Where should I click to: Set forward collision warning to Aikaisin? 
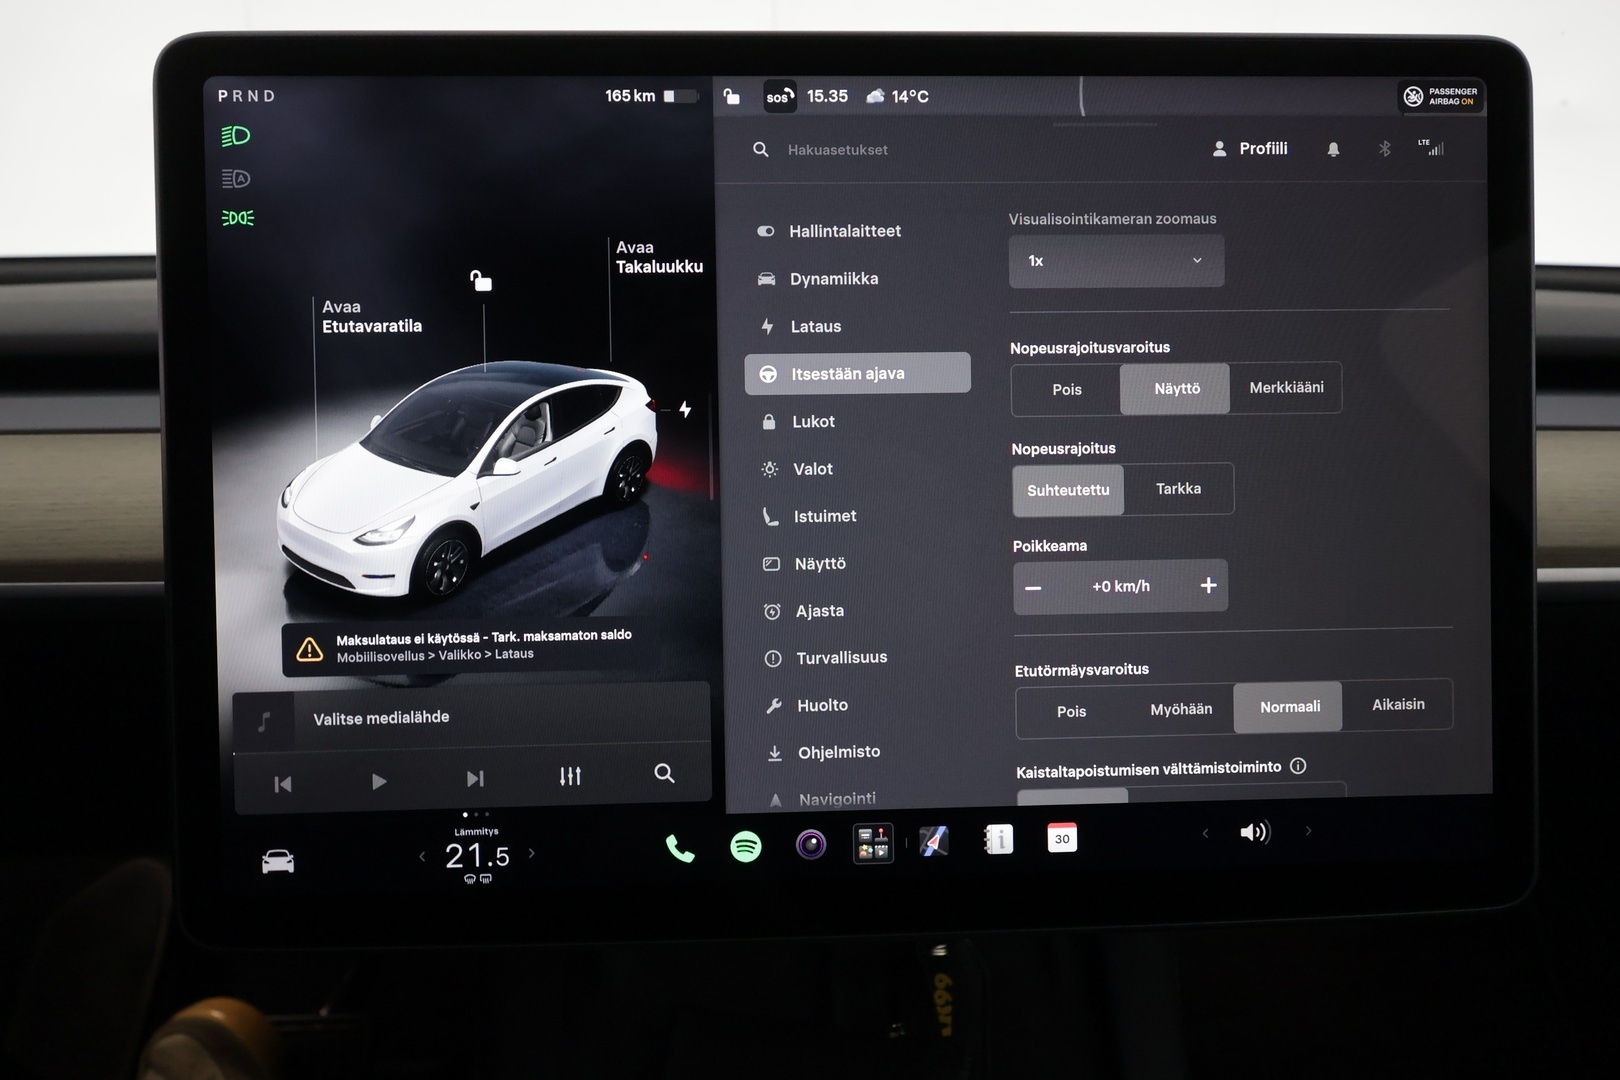[1398, 704]
